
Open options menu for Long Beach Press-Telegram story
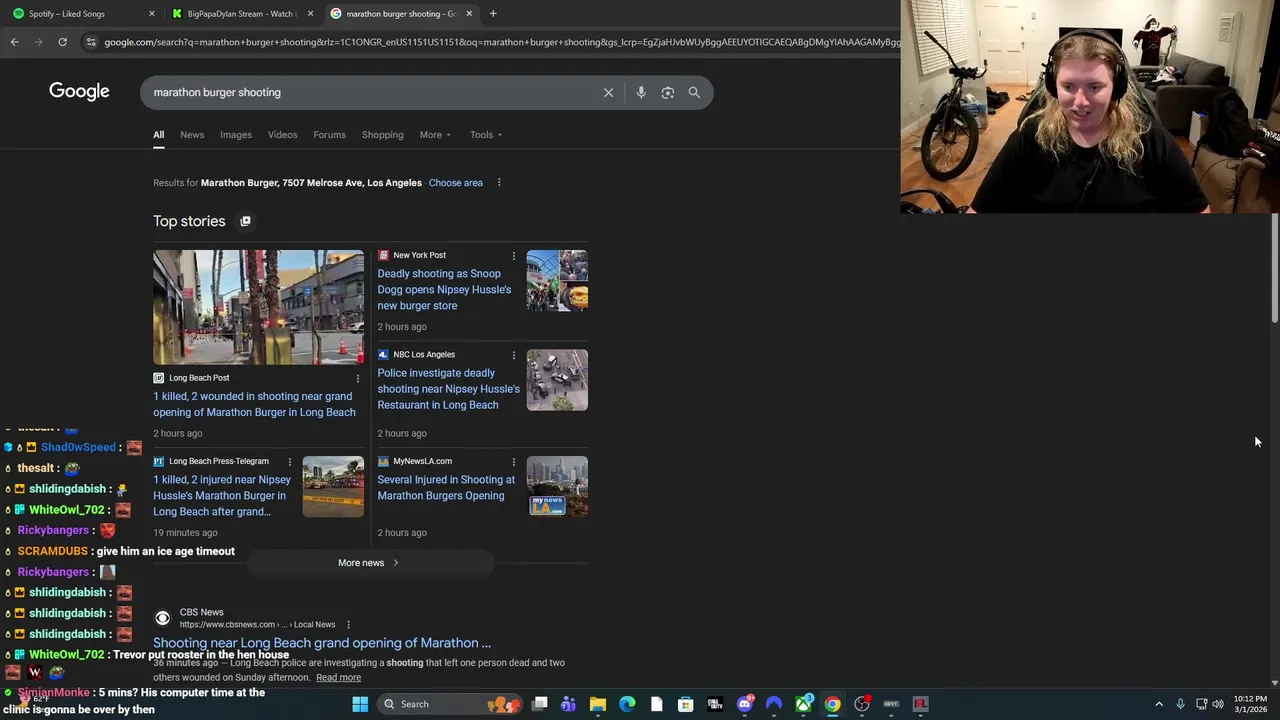point(290,462)
